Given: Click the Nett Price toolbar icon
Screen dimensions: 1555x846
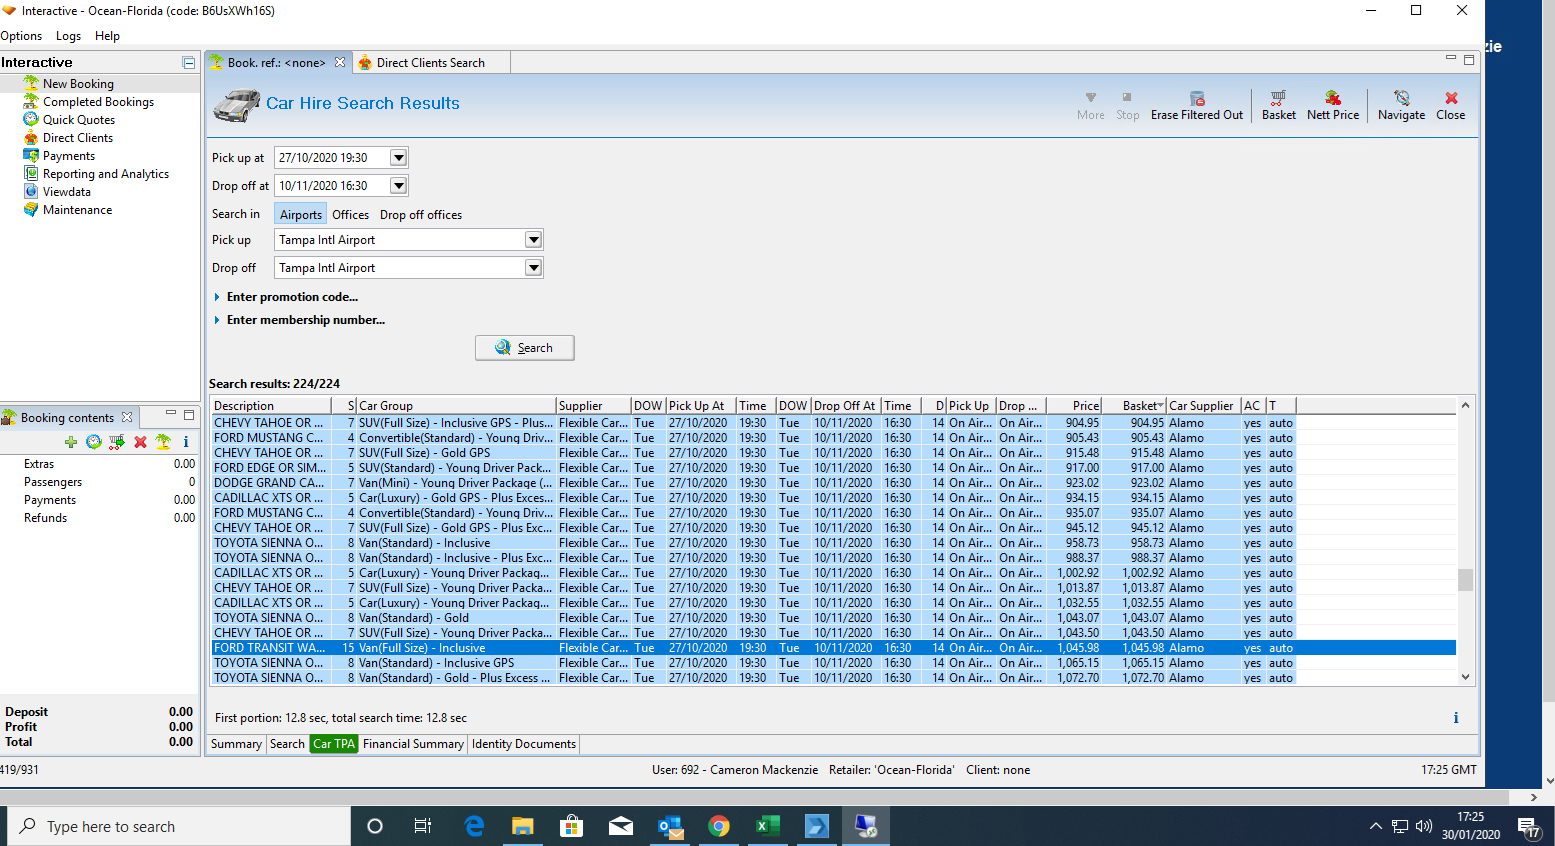Looking at the screenshot, I should (x=1332, y=98).
